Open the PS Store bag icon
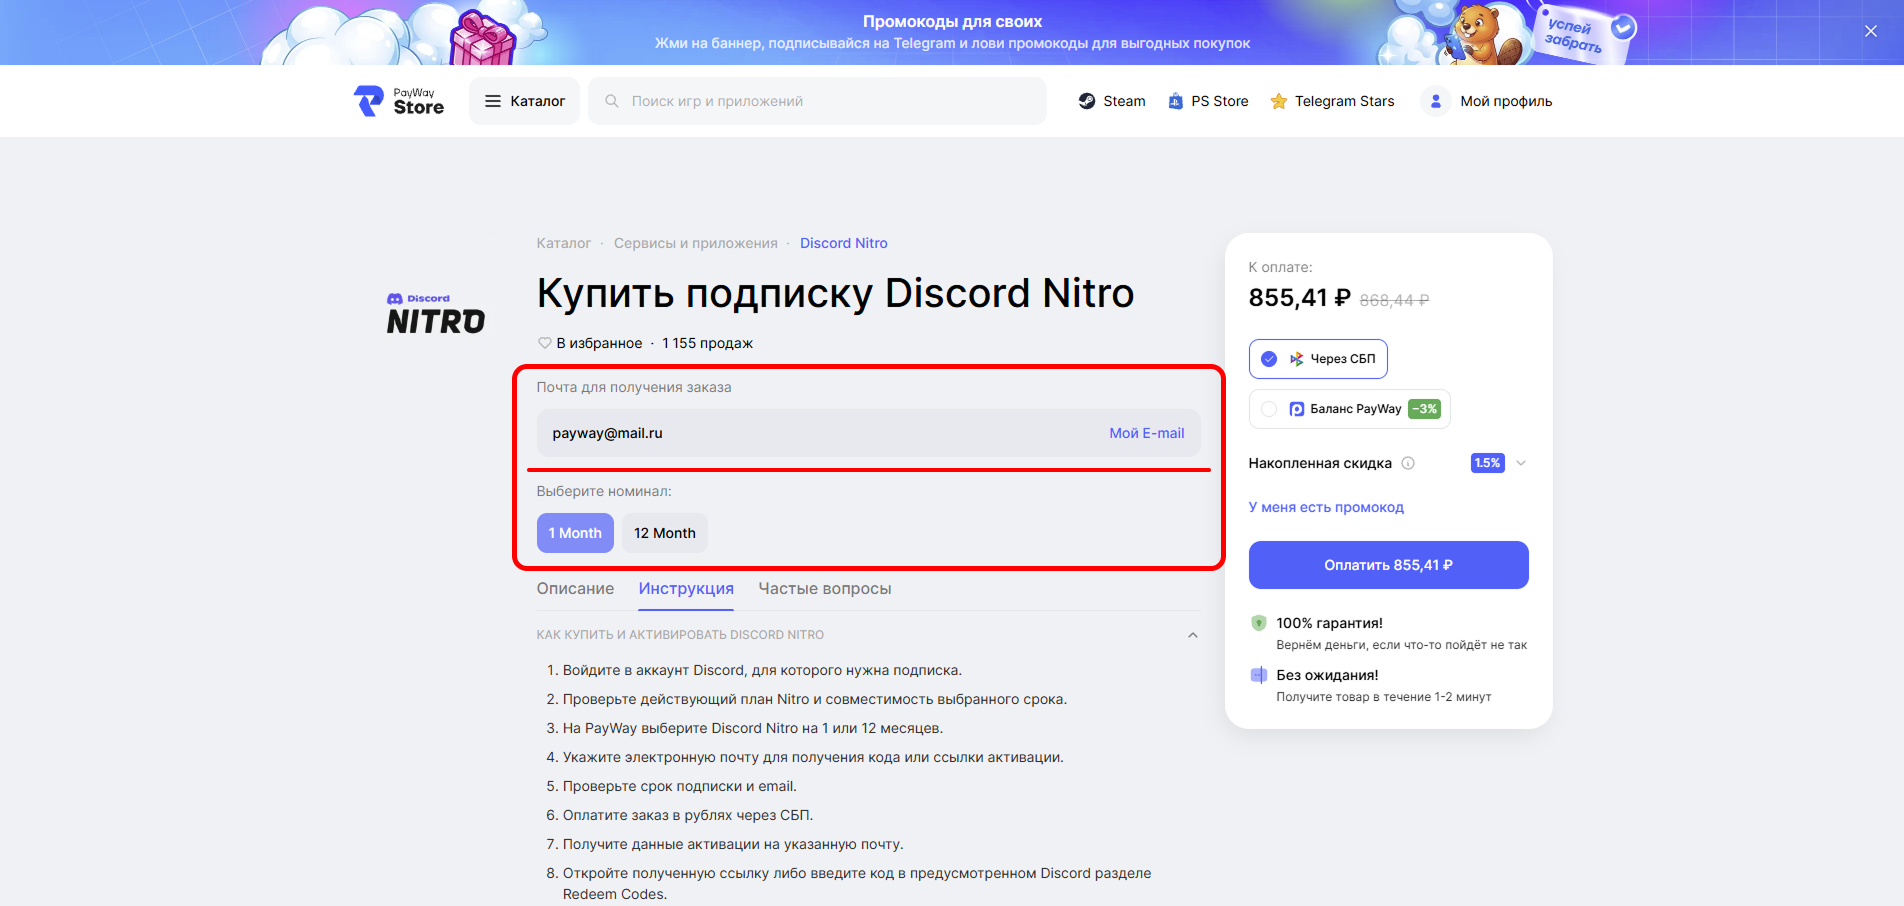The width and height of the screenshot is (1904, 906). (x=1175, y=101)
